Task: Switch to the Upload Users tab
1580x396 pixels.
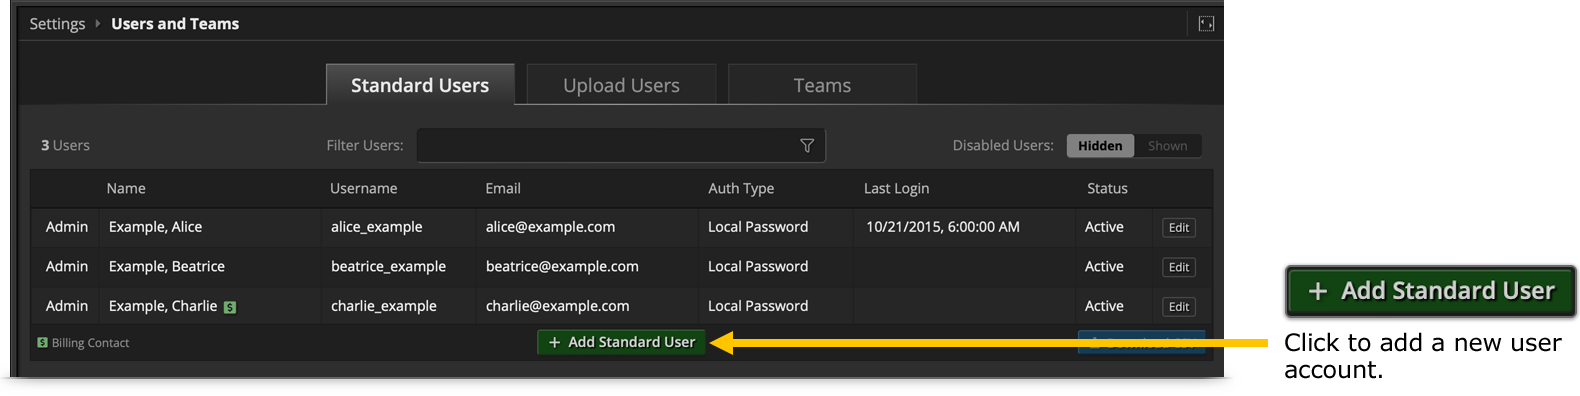Action: 621,85
